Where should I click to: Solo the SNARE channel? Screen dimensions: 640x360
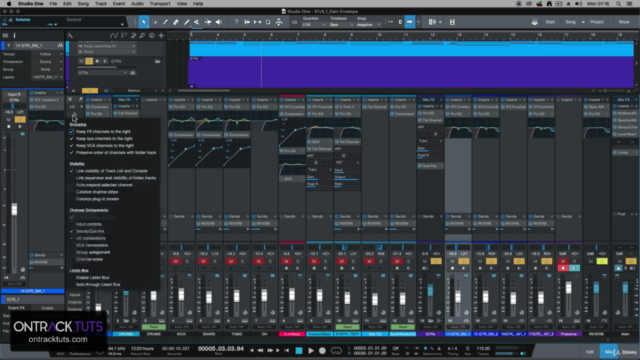[x=215, y=261]
